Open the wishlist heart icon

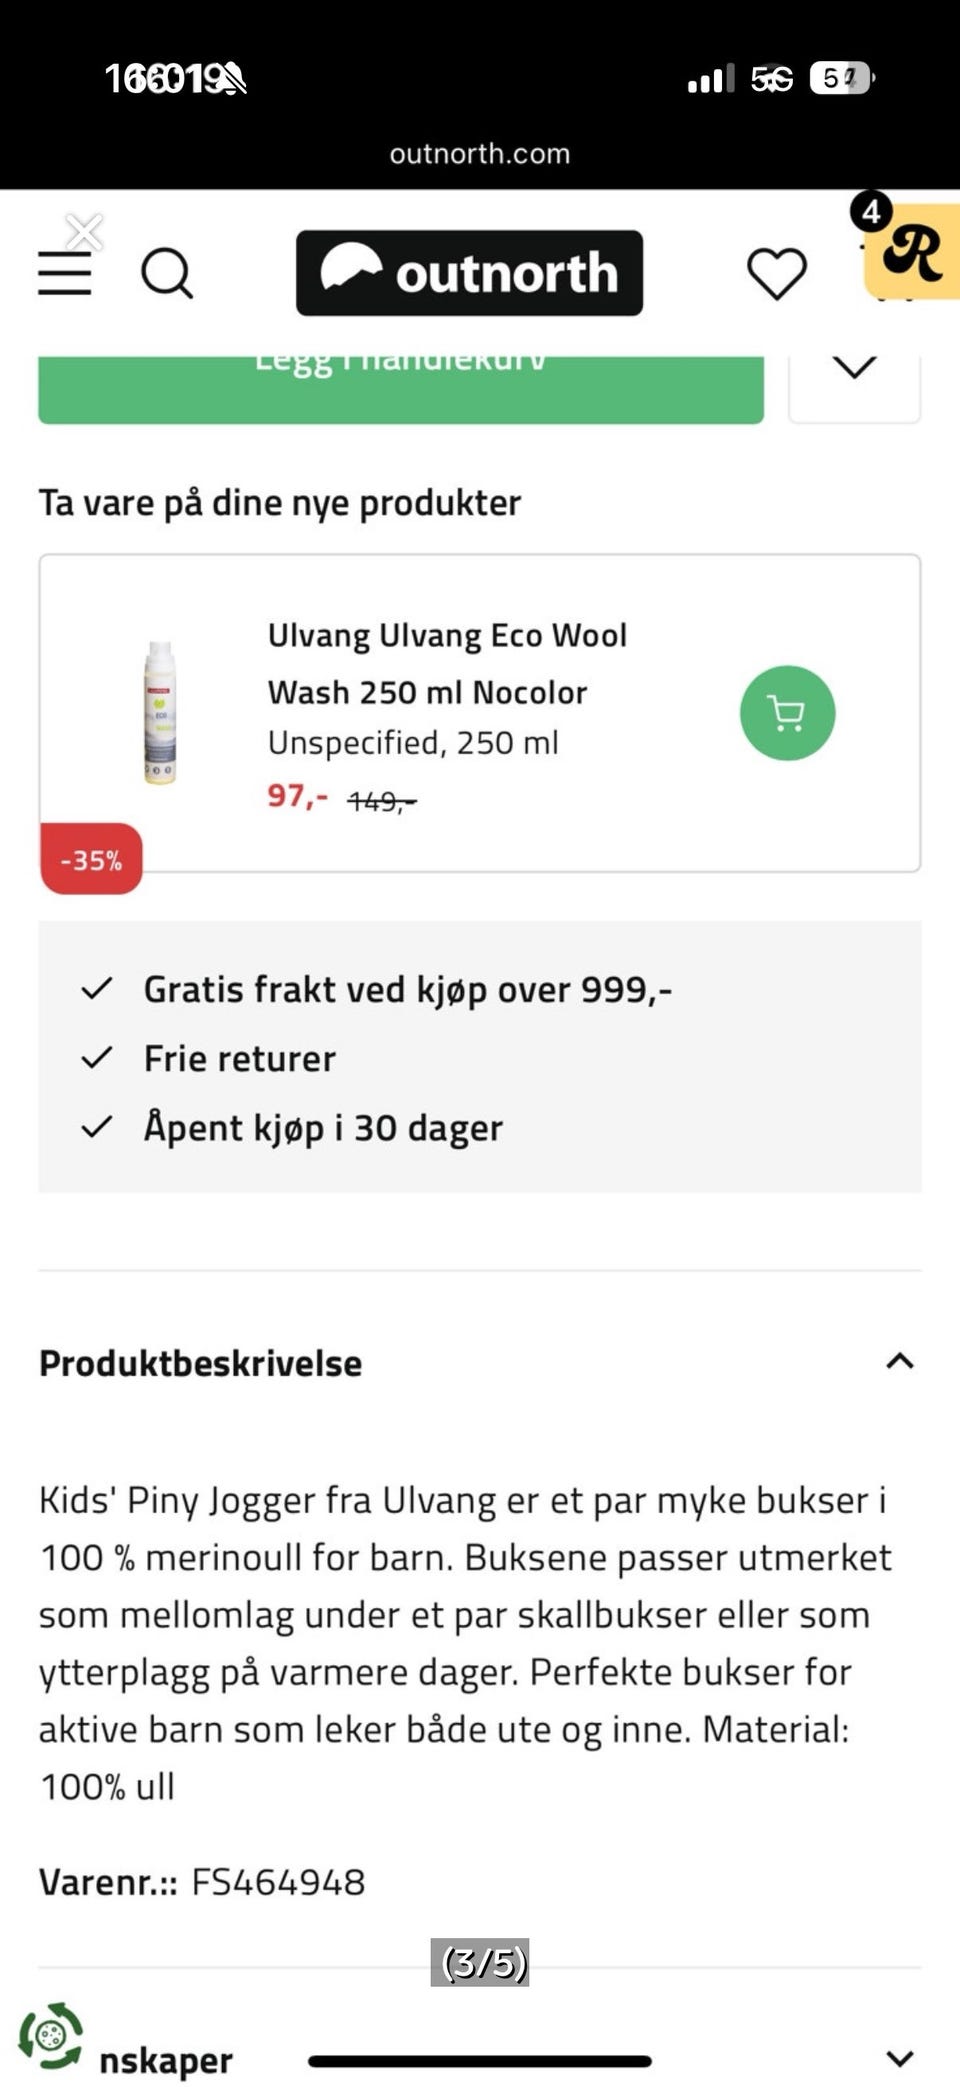777,273
